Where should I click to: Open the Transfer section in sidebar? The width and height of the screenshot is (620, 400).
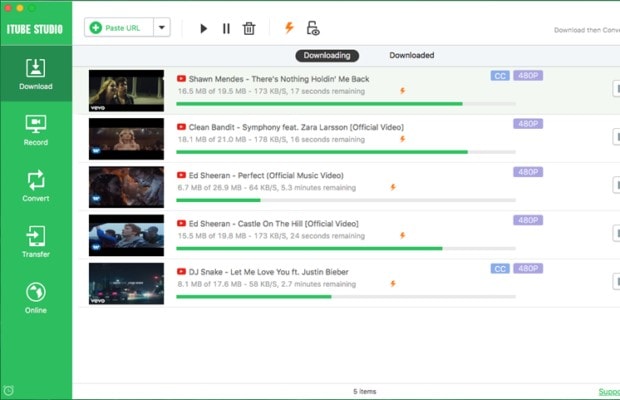(x=36, y=242)
